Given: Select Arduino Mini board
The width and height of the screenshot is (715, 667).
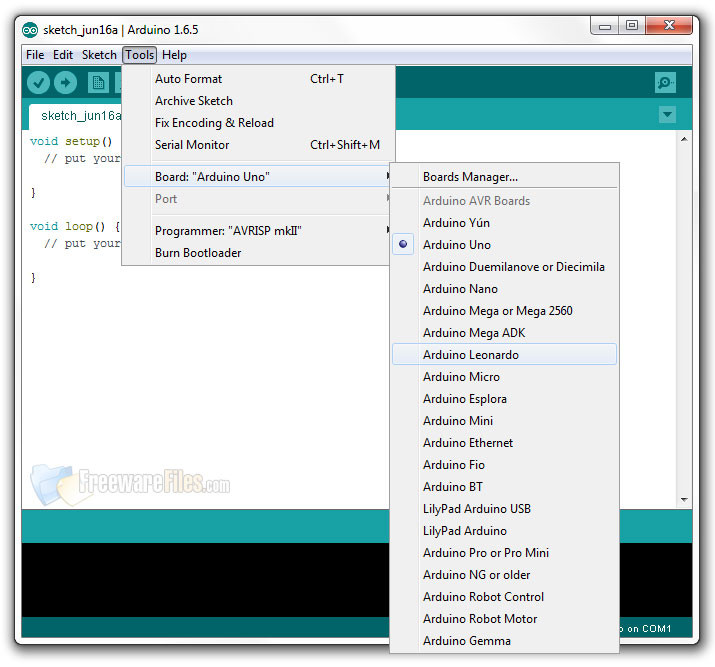Looking at the screenshot, I should (x=504, y=420).
